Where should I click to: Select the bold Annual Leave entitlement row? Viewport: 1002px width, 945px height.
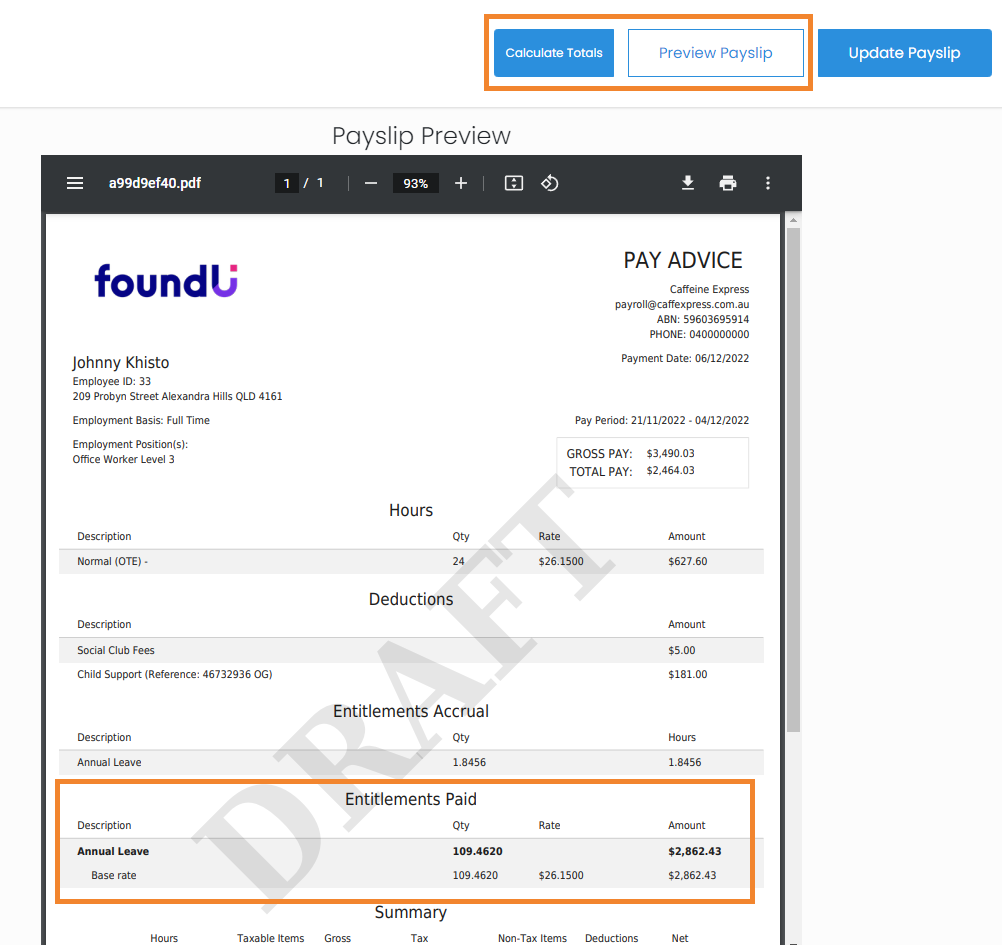pyautogui.click(x=411, y=852)
